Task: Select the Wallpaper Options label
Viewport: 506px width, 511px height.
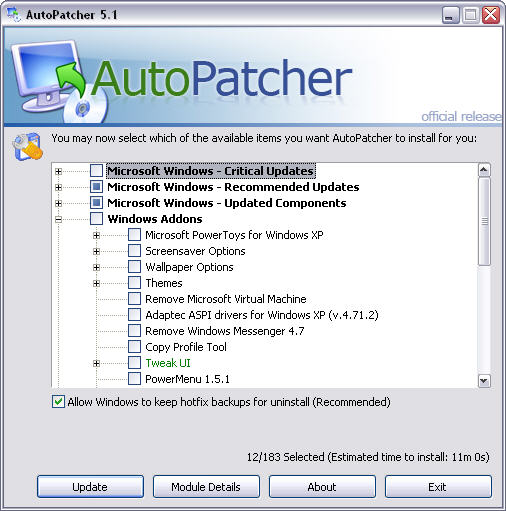Action: (189, 267)
